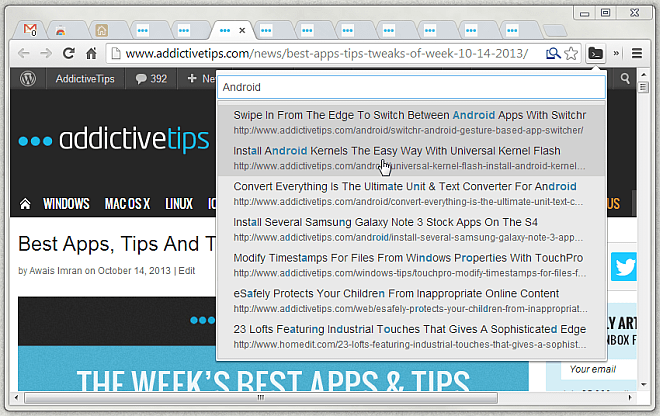Open the Gmail pinned tab
This screenshot has width=660, height=416.
tap(30, 30)
